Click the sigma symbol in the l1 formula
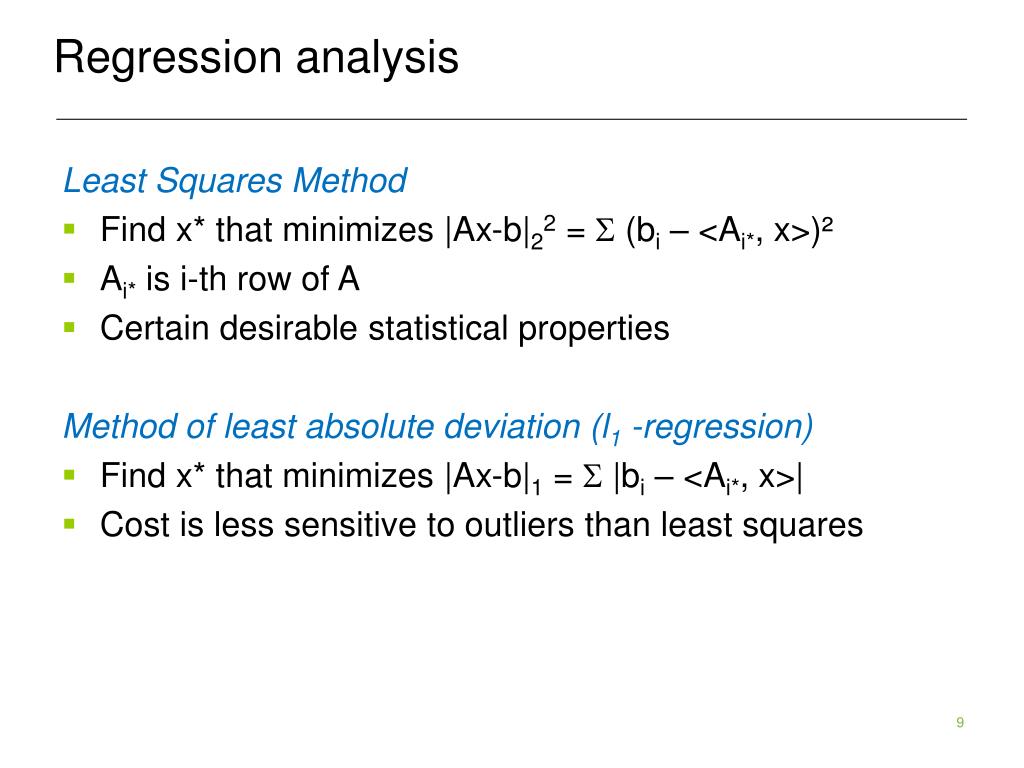The image size is (1024, 768). coord(592,475)
